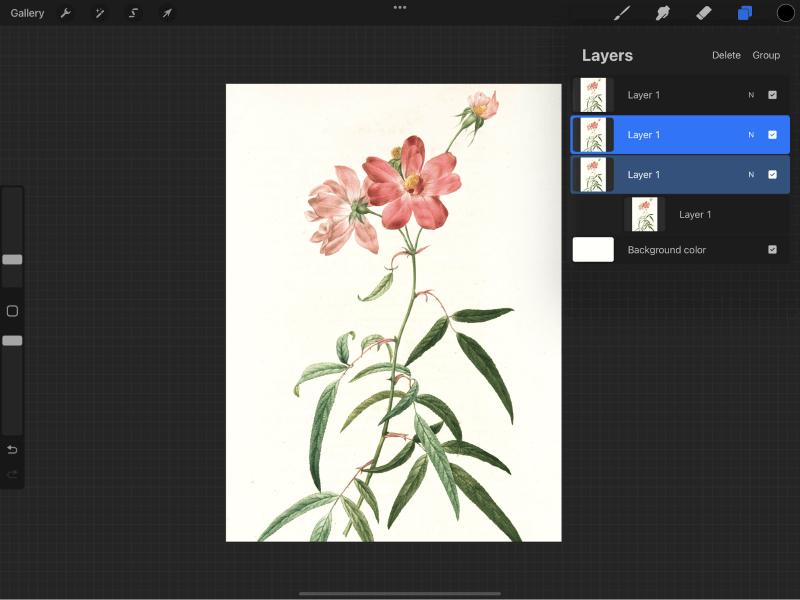Open blend mode N on the unhighlighted Layer 1
This screenshot has width=800, height=600.
point(751,95)
